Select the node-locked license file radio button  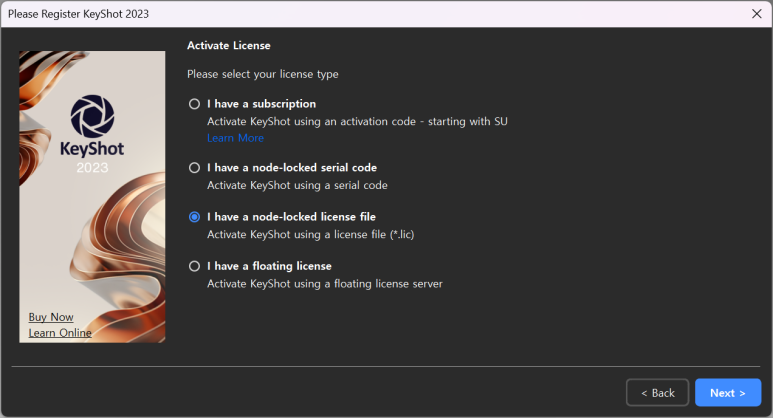194,217
